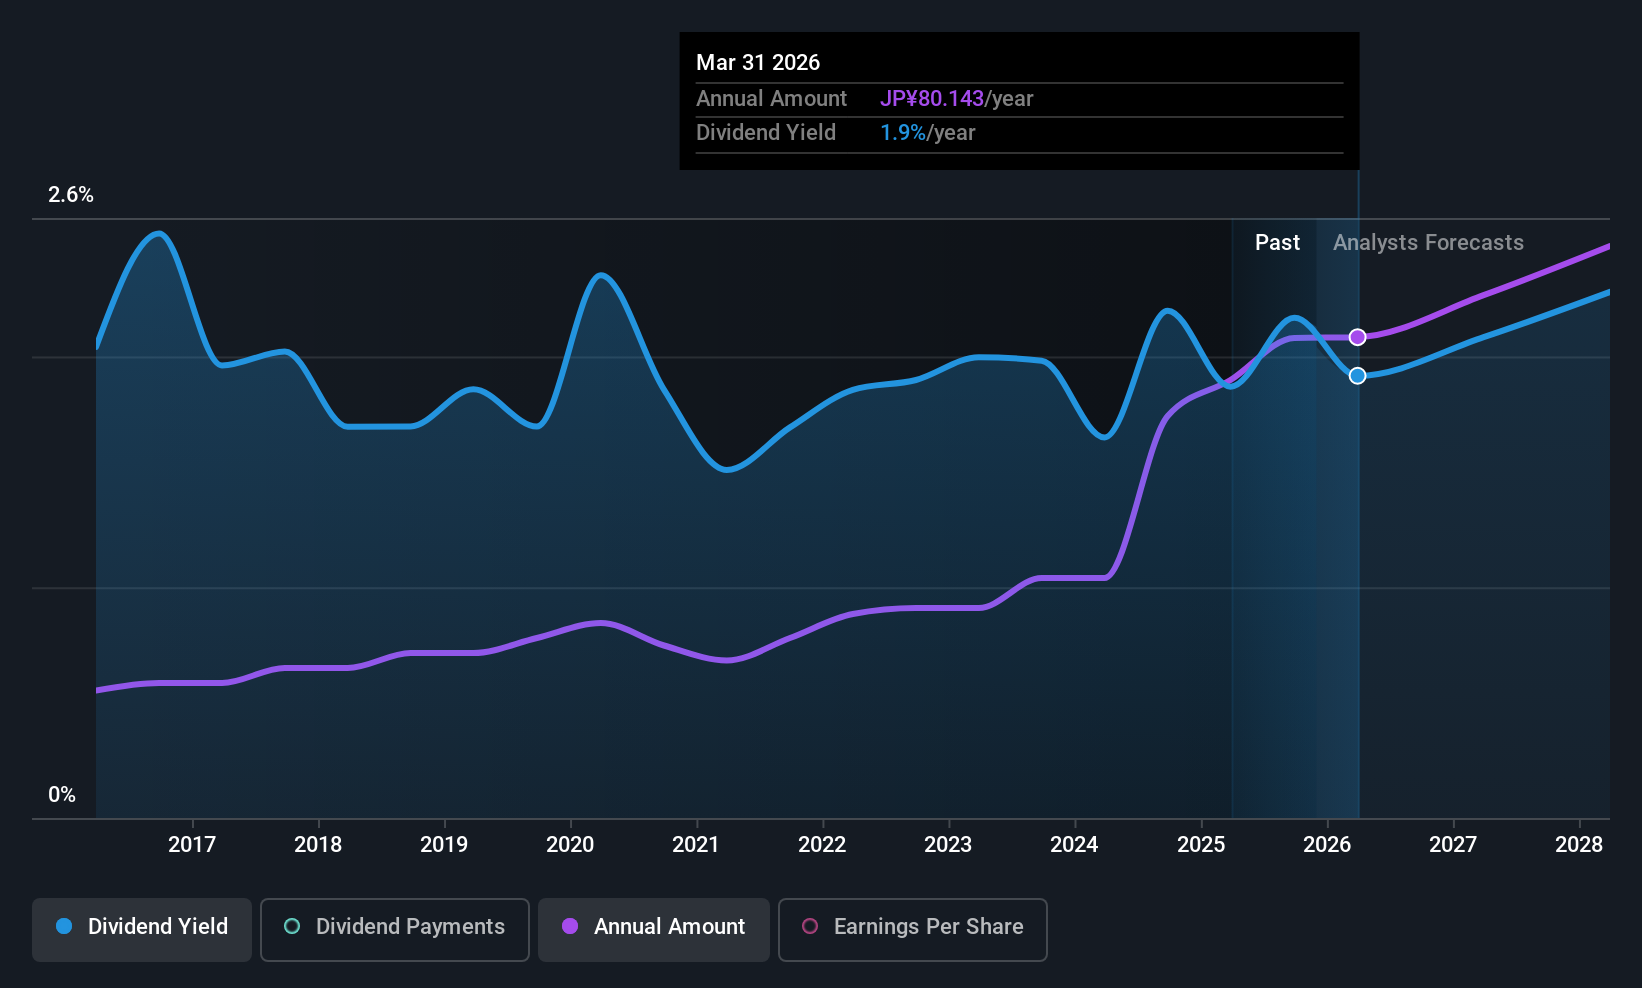Screen dimensions: 1642x988
Task: Select the purple data marker on the chart line
Action: coord(1357,337)
